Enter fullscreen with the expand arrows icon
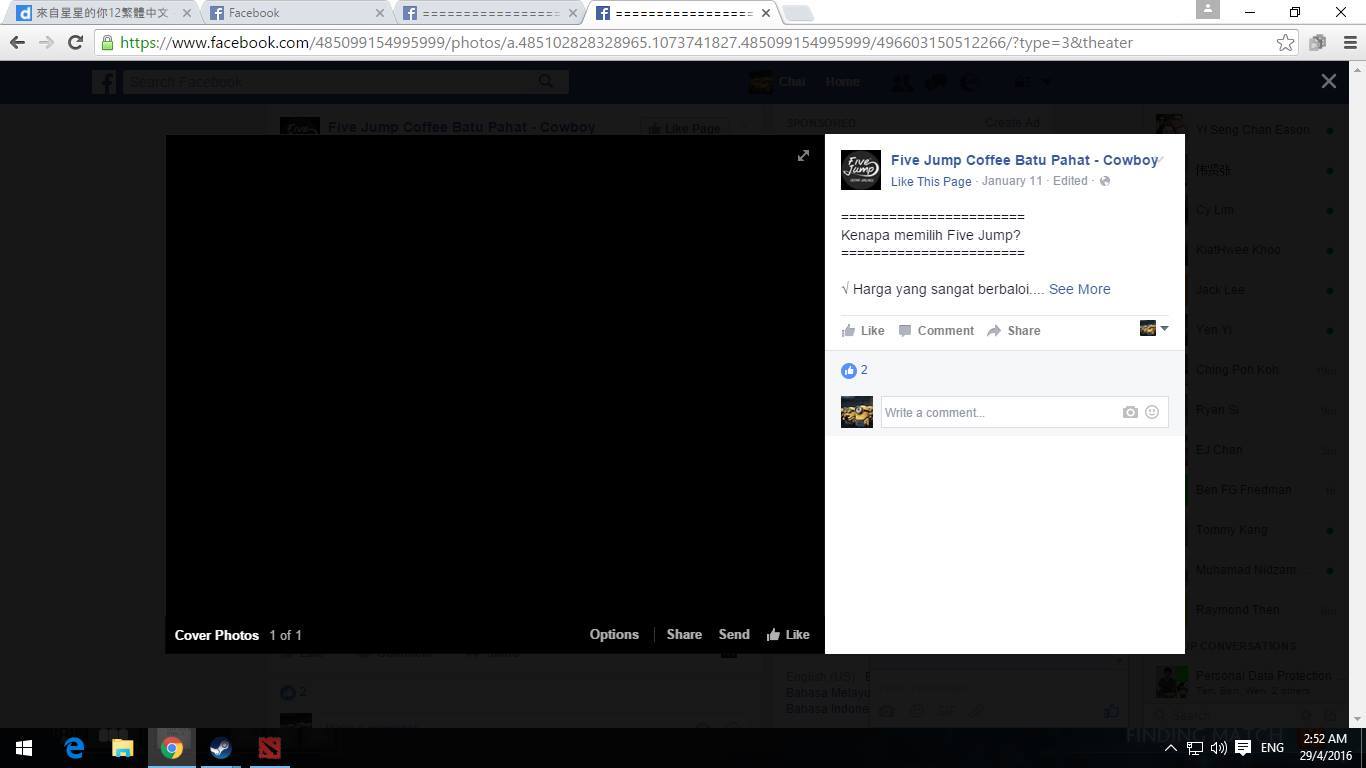Screen dimensions: 1366x768 click(x=803, y=155)
